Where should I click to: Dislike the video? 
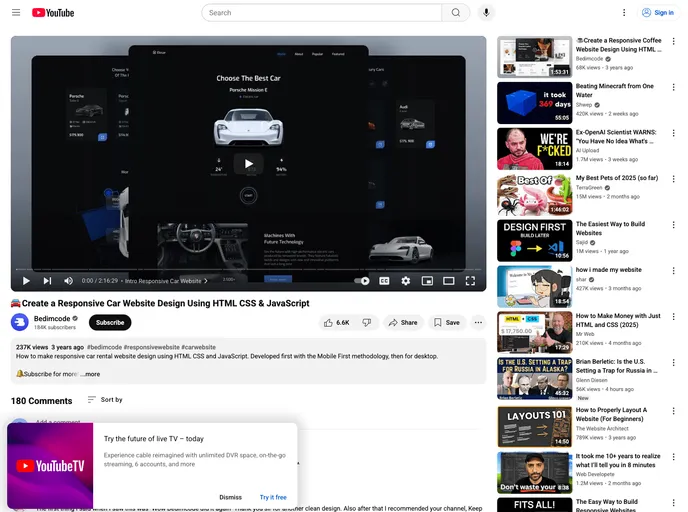click(367, 322)
